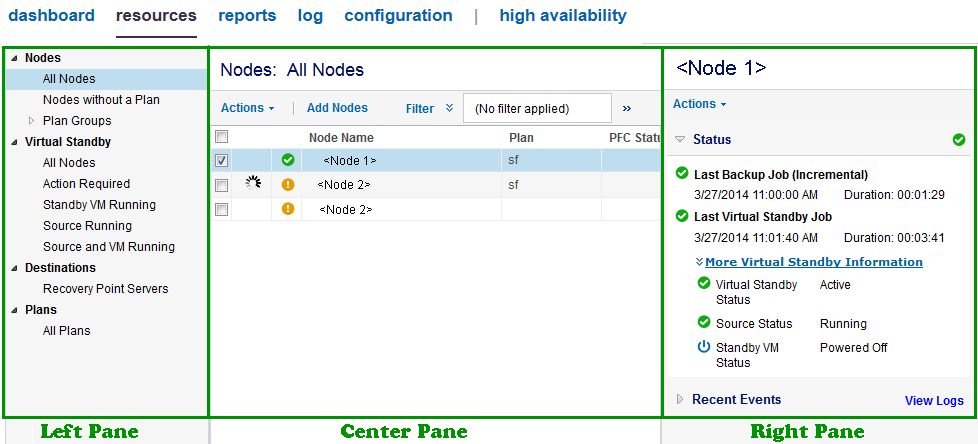Check the select-all checkbox in table header
This screenshot has height=444, width=978.
(x=222, y=137)
